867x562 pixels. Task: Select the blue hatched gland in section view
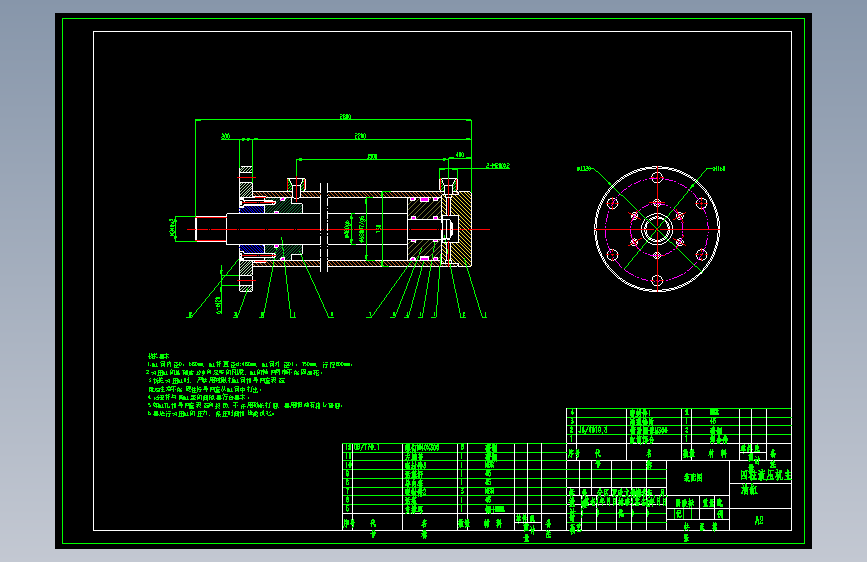(x=252, y=210)
